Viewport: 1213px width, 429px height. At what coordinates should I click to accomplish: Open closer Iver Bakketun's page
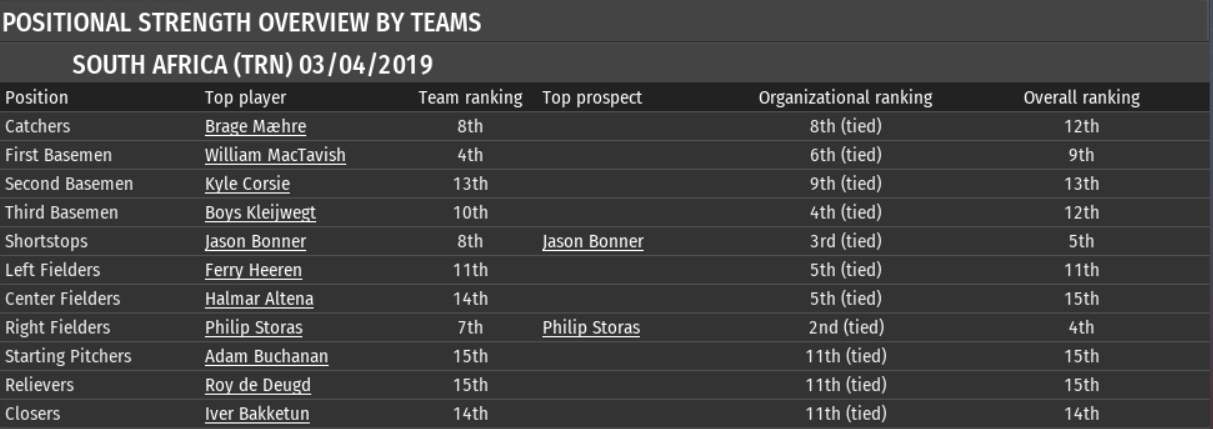256,413
